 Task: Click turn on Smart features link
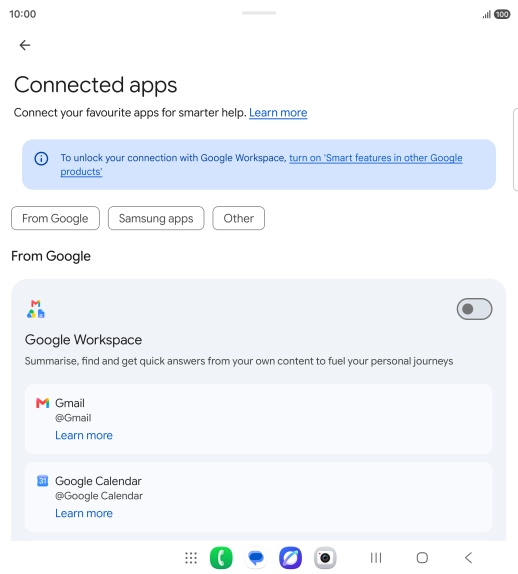[x=261, y=165]
